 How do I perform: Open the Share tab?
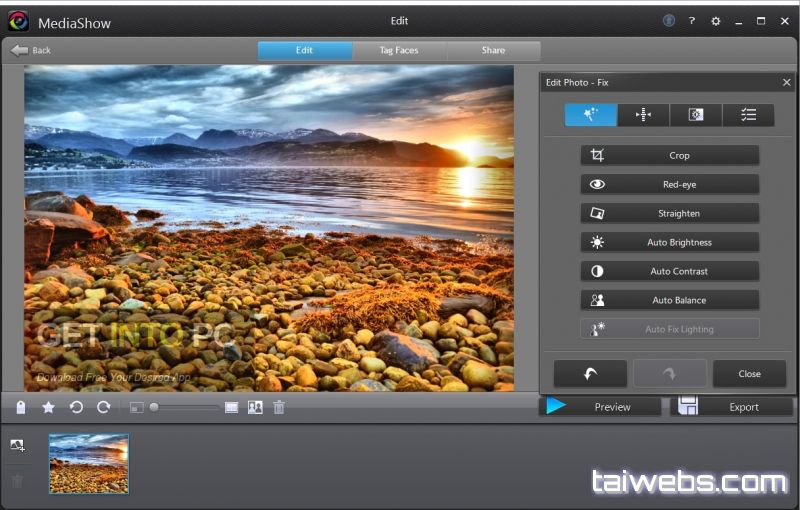coord(493,50)
